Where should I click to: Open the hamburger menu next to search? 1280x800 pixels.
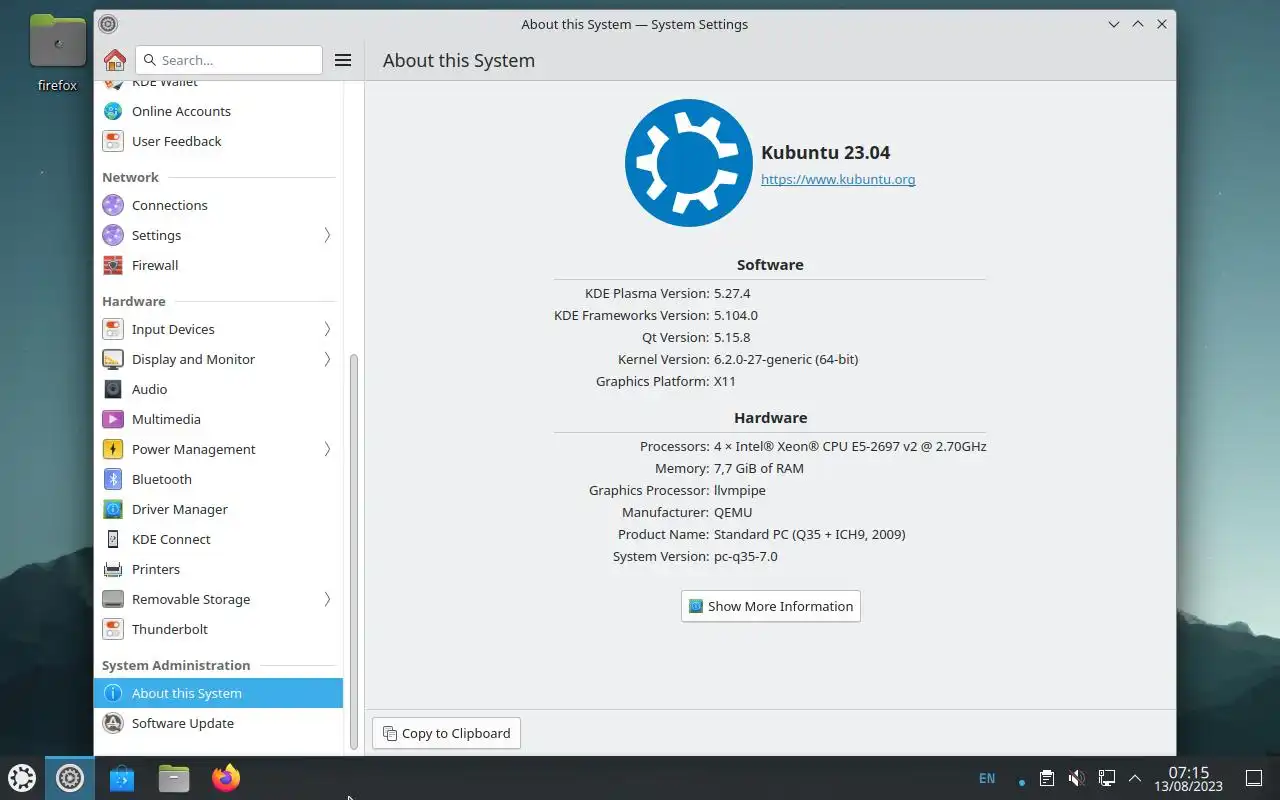pyautogui.click(x=343, y=60)
